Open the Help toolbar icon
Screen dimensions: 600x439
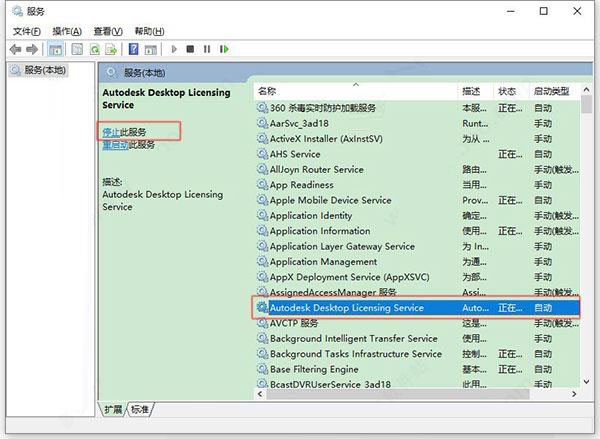(x=132, y=48)
